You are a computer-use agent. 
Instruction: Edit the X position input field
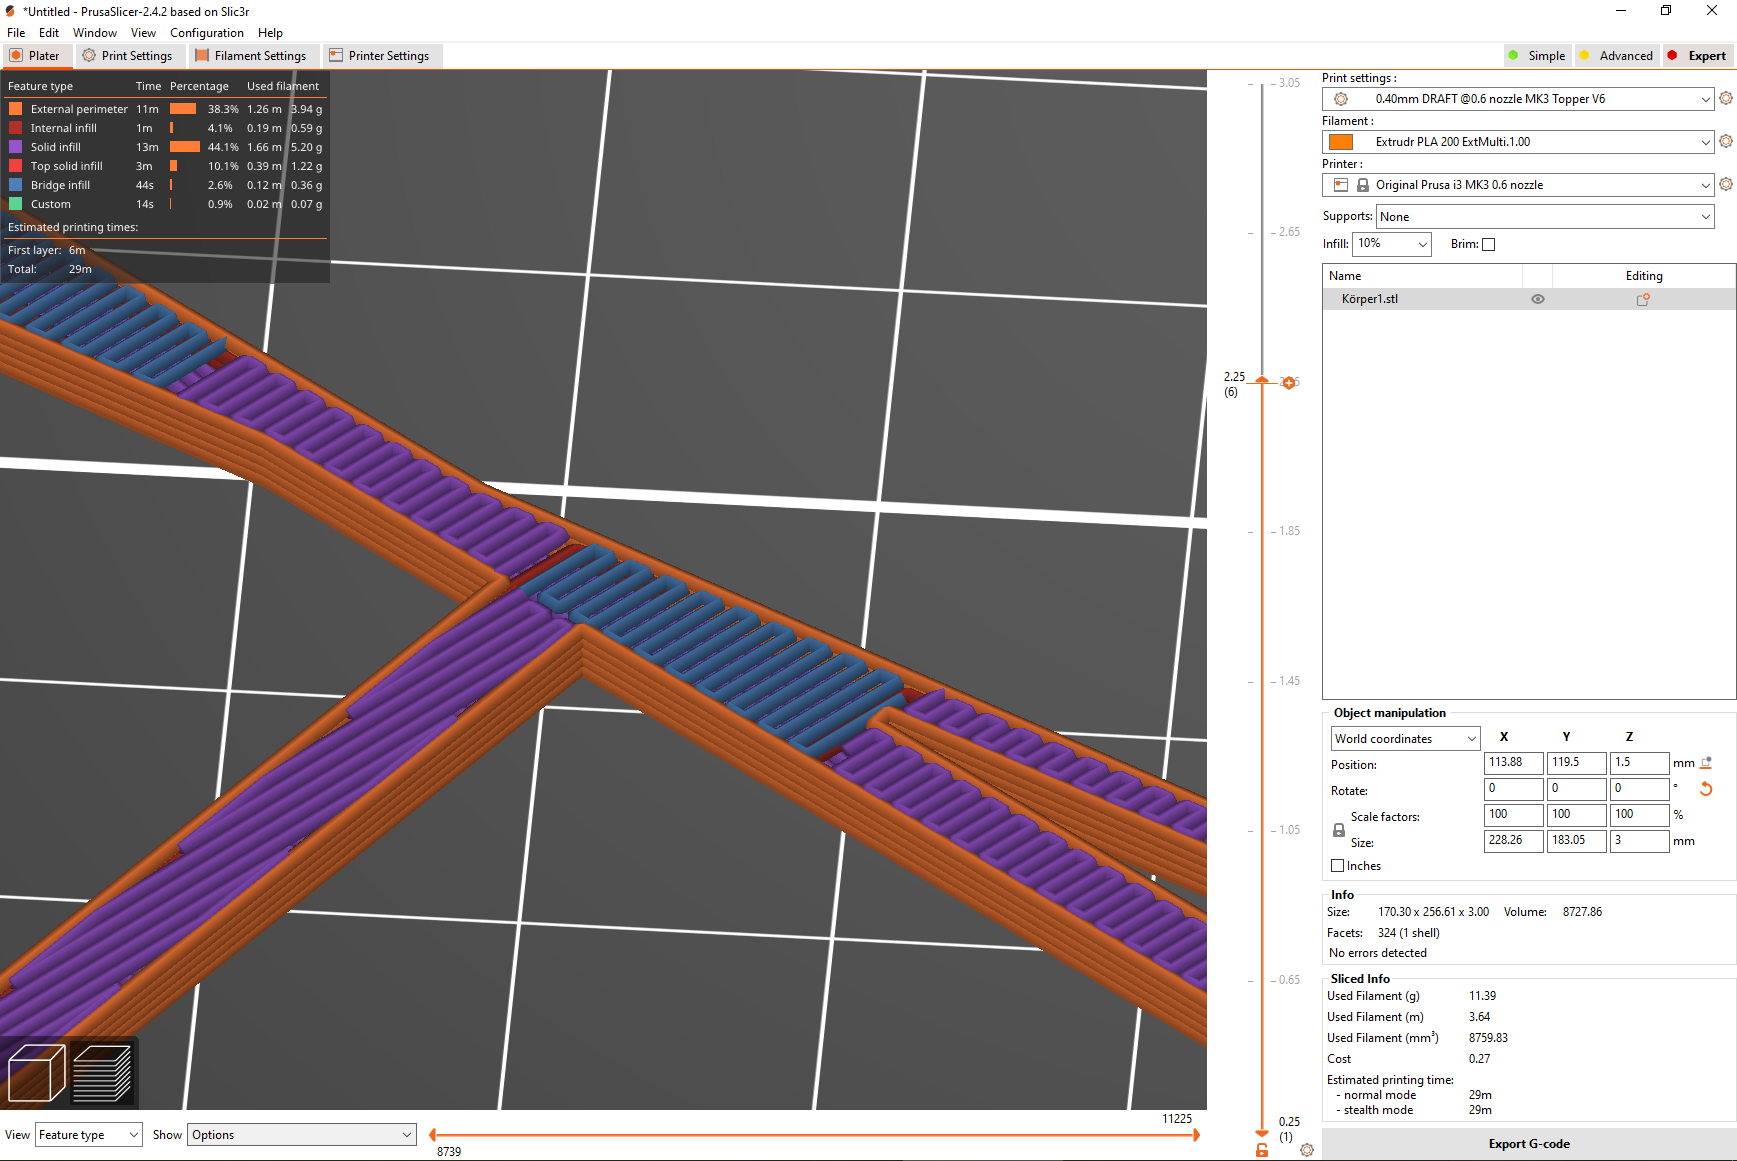(1513, 762)
